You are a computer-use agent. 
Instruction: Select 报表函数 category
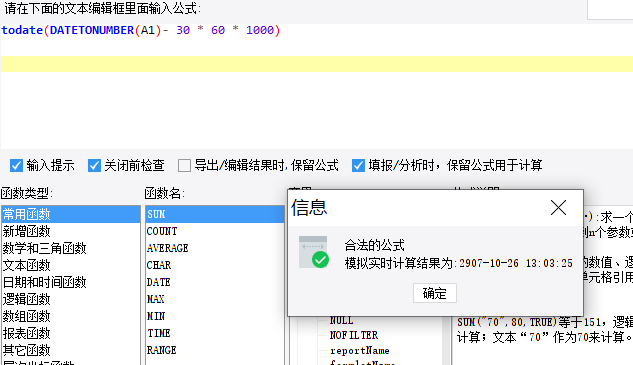71,333
